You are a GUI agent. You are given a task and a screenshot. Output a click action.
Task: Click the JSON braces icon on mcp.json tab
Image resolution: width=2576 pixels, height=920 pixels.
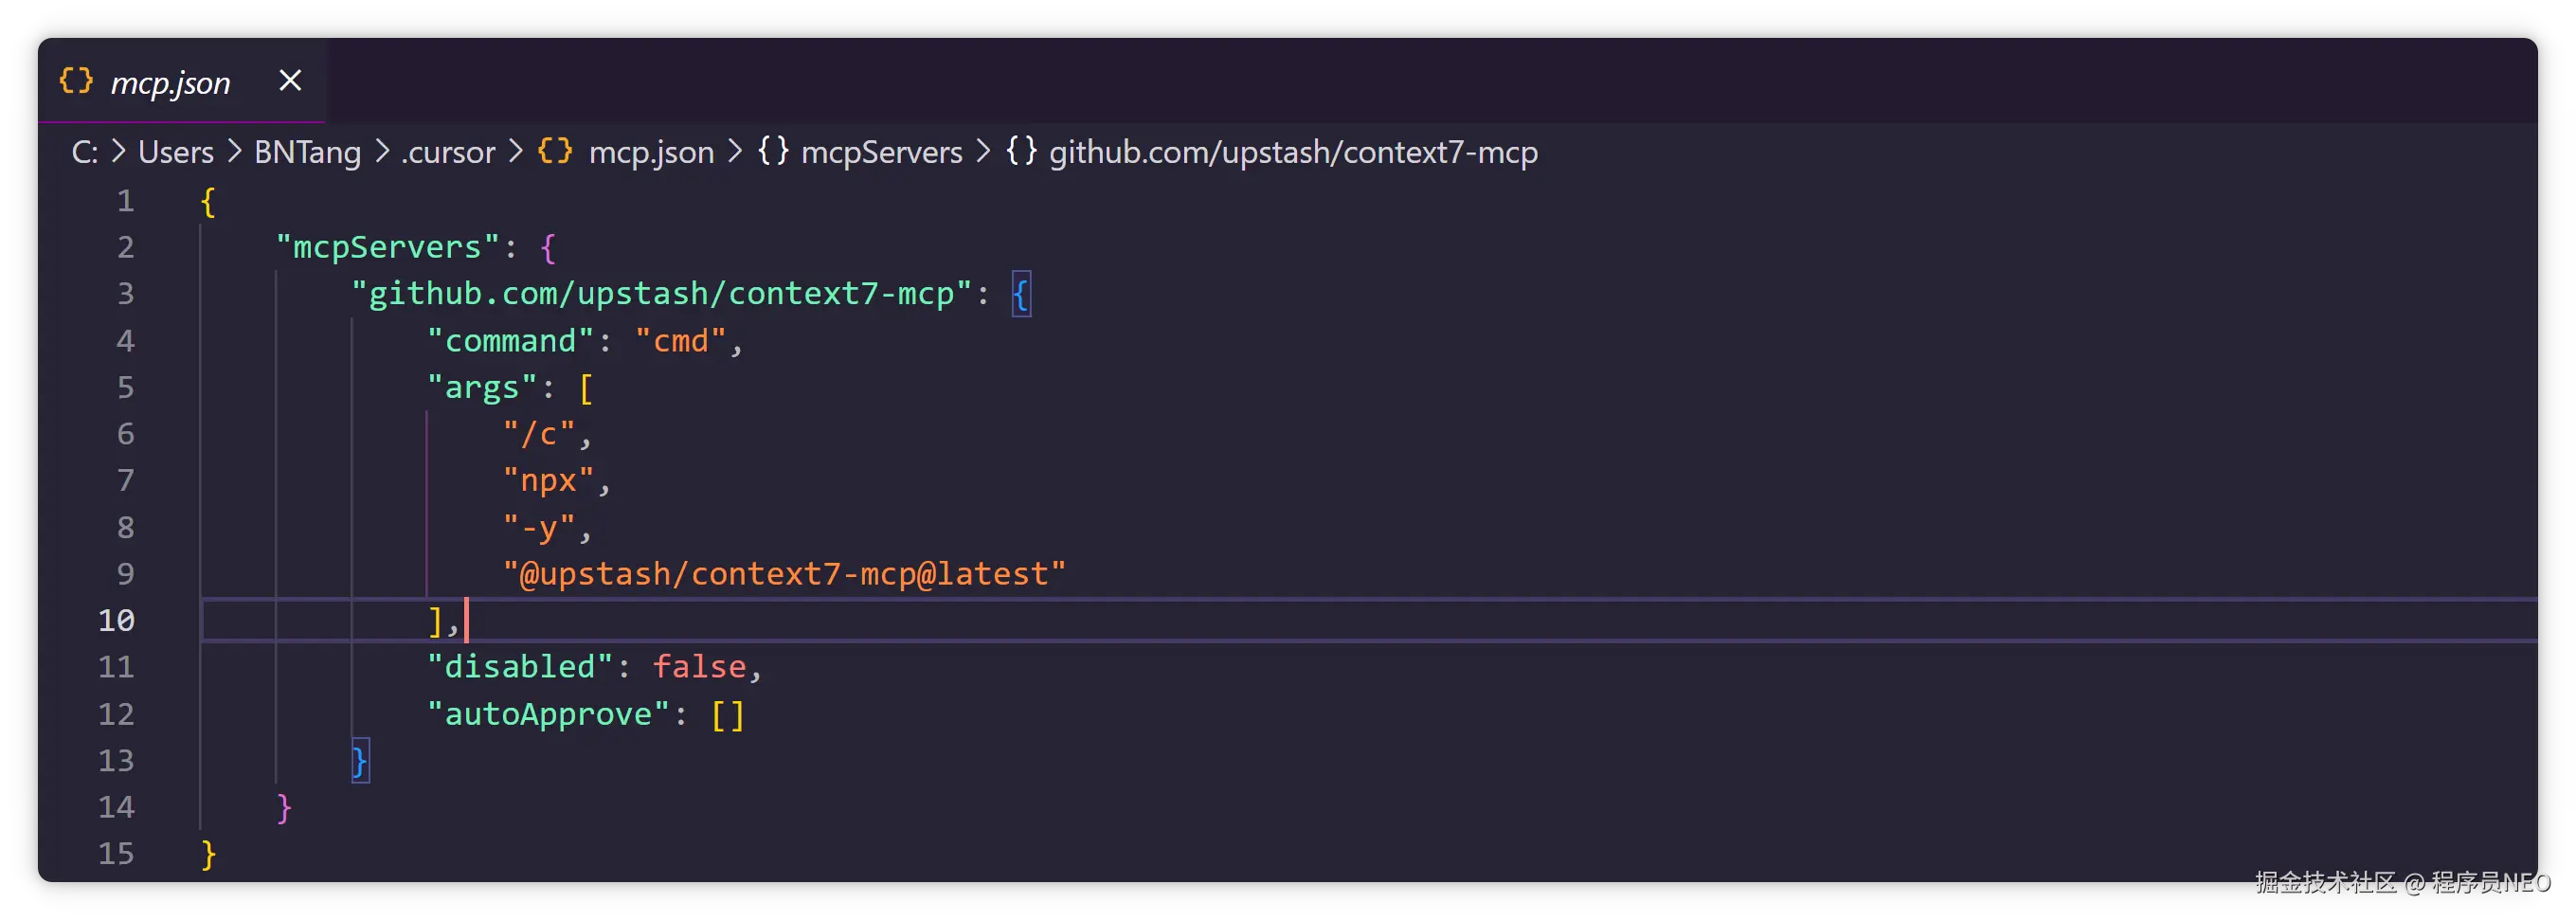[76, 81]
